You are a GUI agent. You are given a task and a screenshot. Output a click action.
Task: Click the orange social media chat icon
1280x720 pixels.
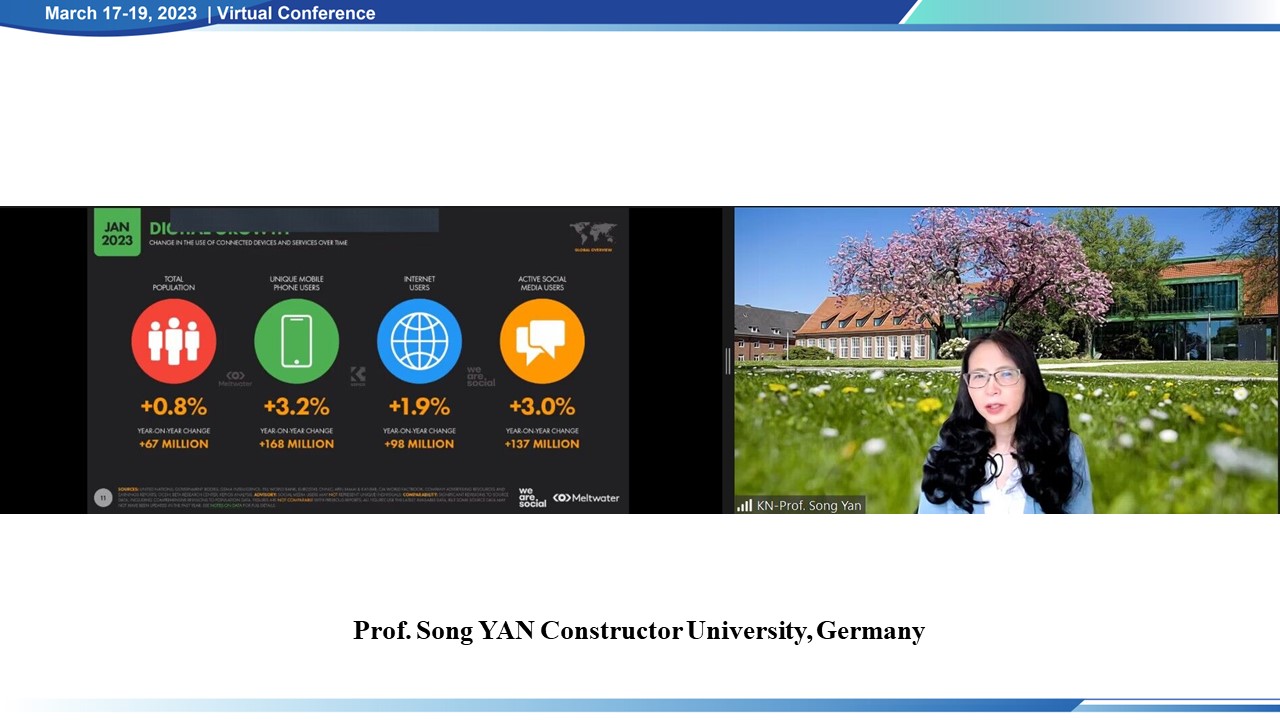pos(542,341)
